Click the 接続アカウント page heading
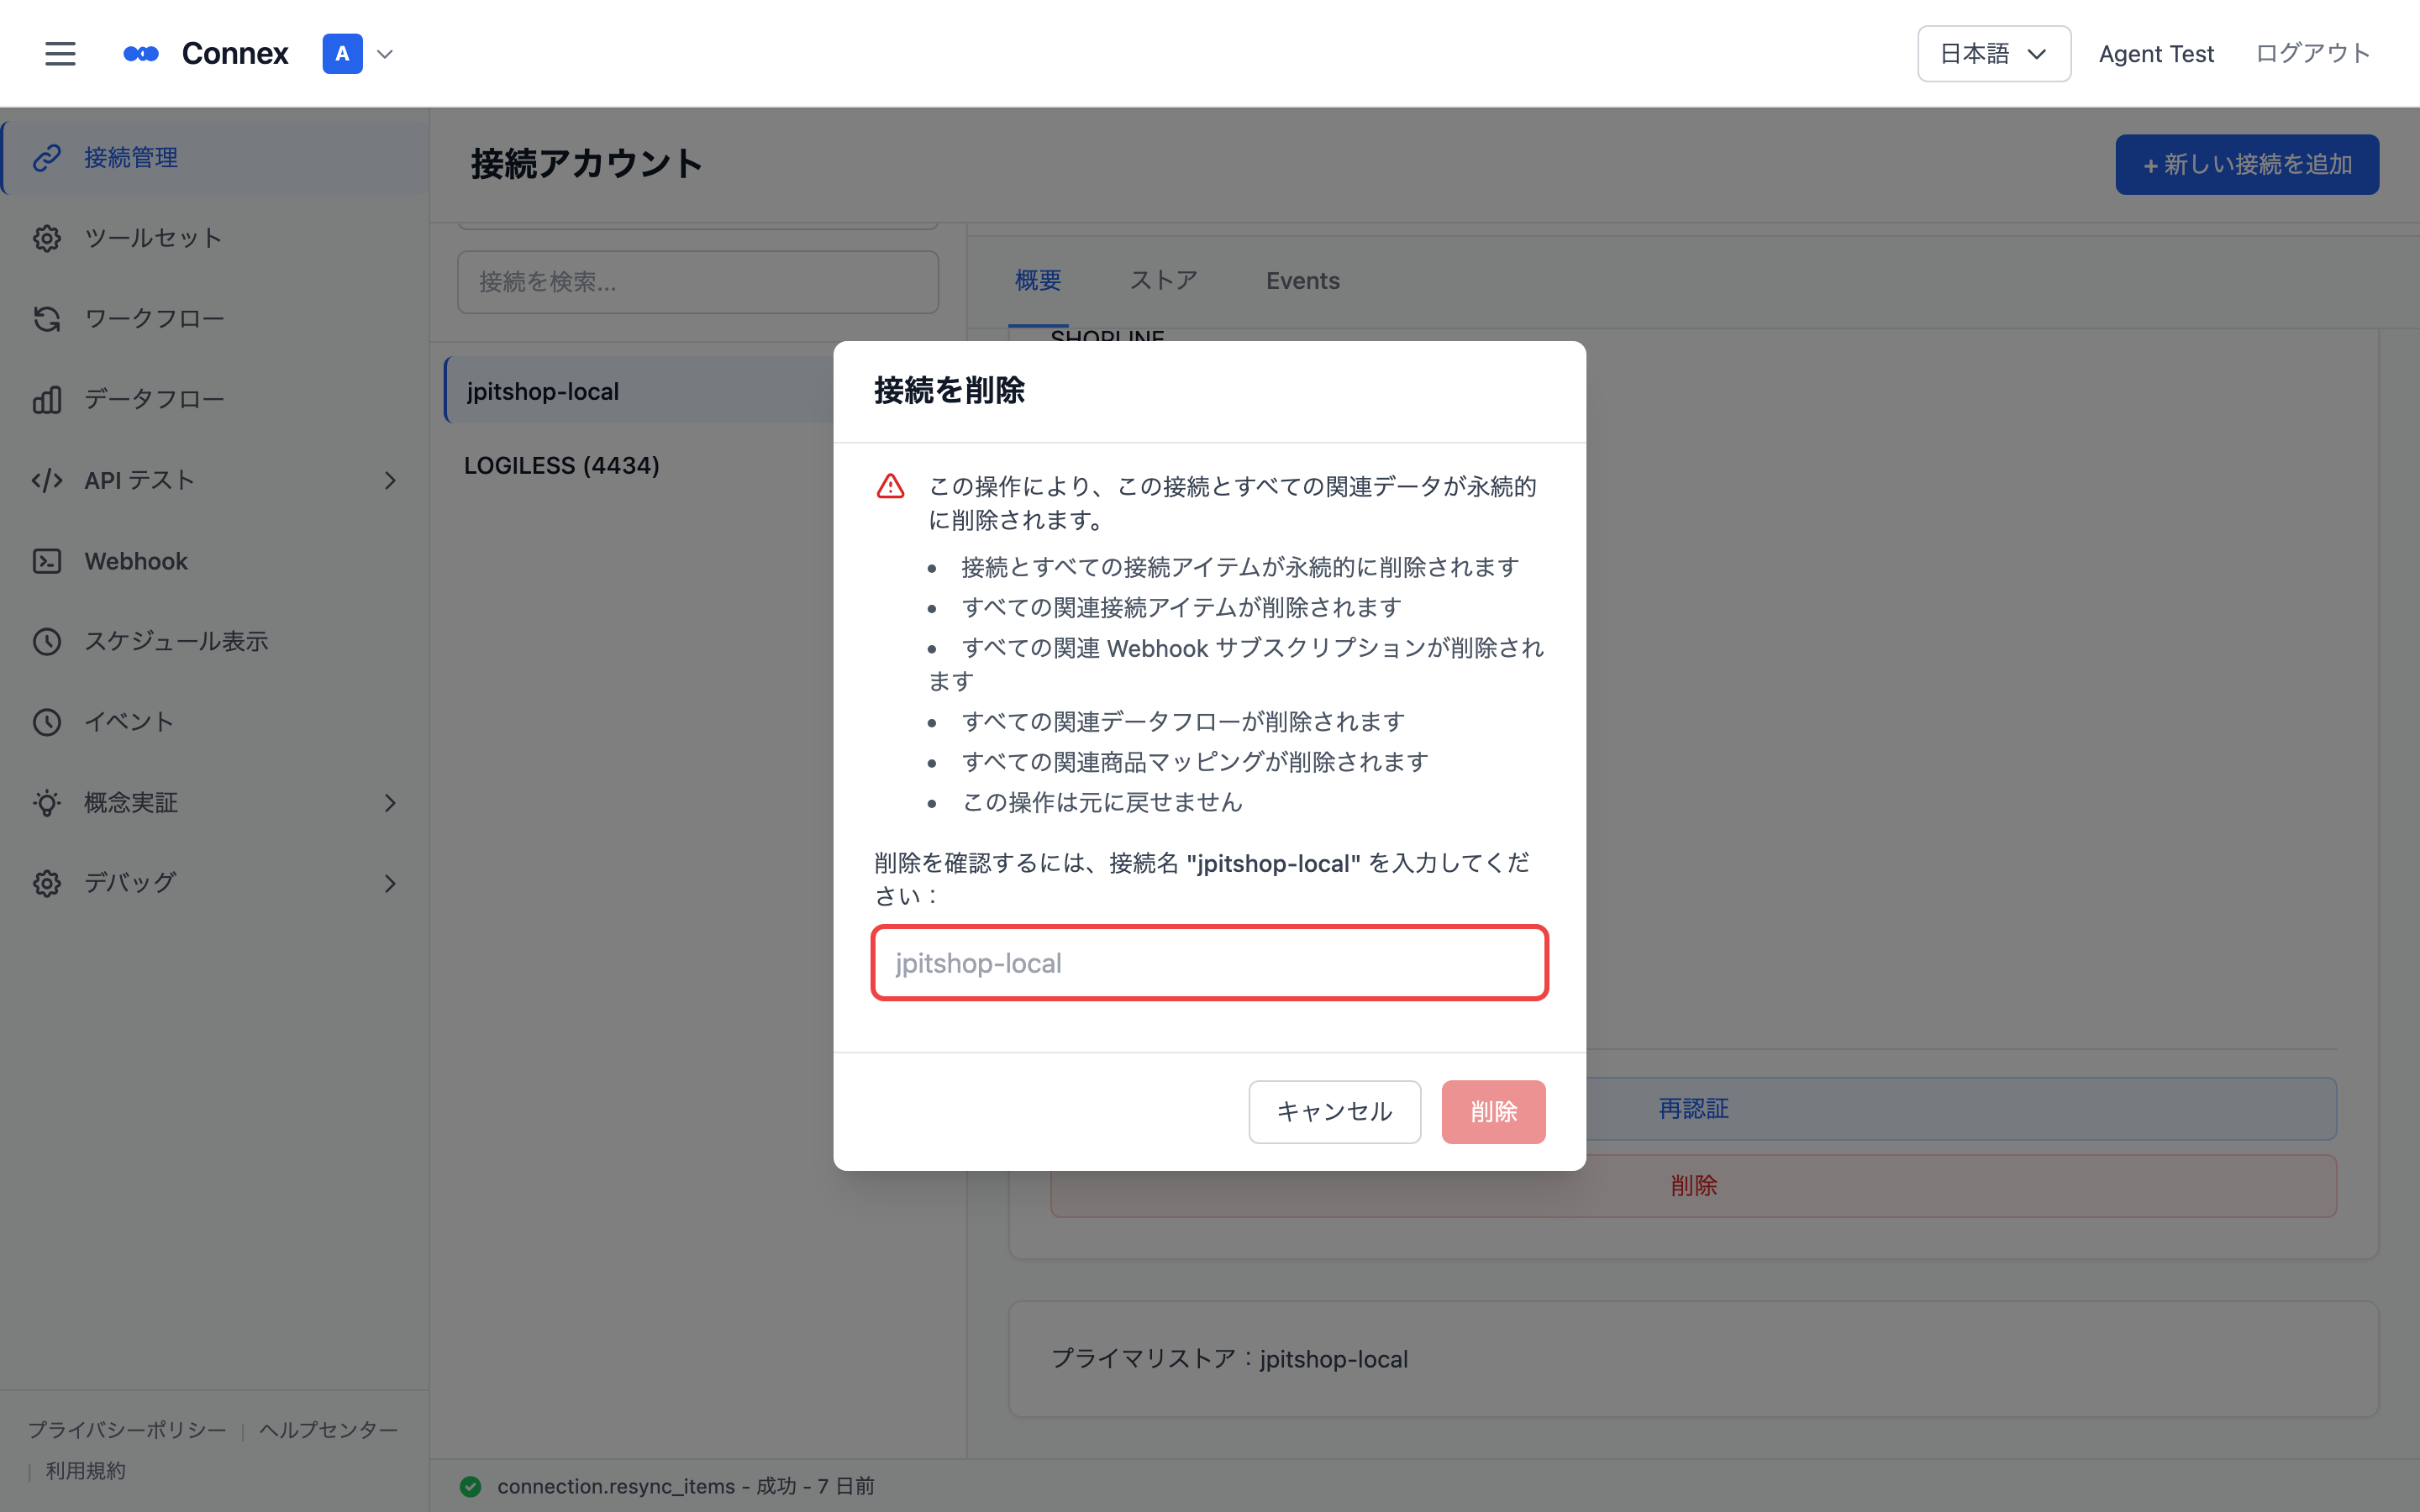This screenshot has height=1512, width=2420. (x=586, y=164)
